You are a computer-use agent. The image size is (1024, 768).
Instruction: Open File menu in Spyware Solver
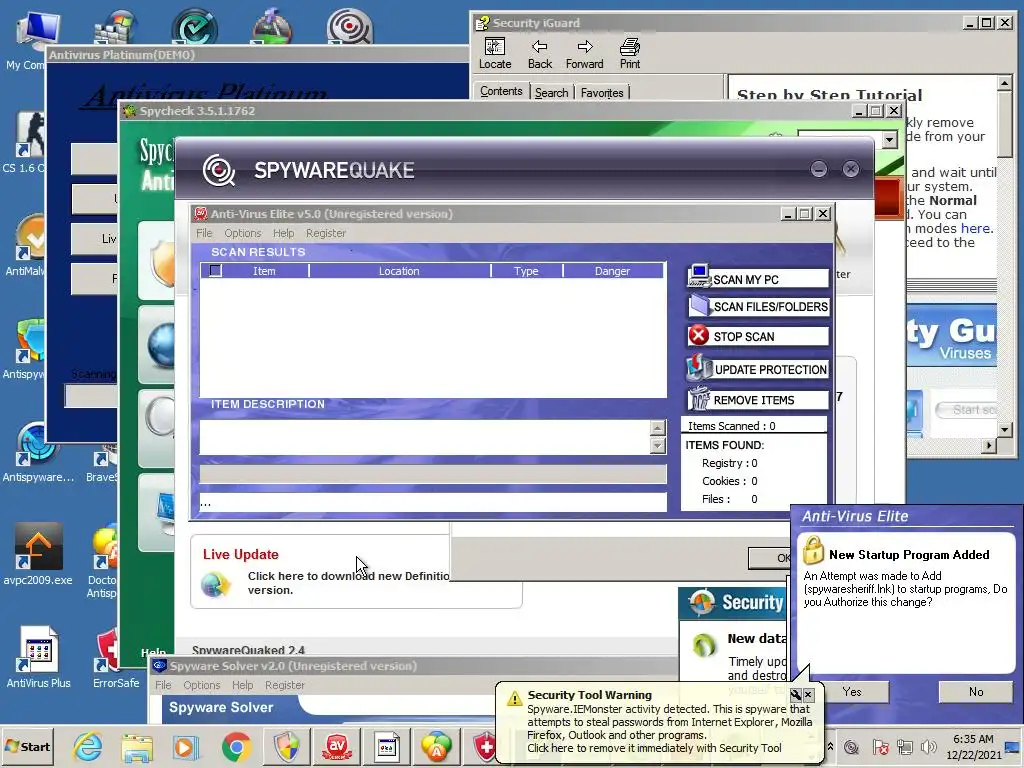click(x=163, y=685)
